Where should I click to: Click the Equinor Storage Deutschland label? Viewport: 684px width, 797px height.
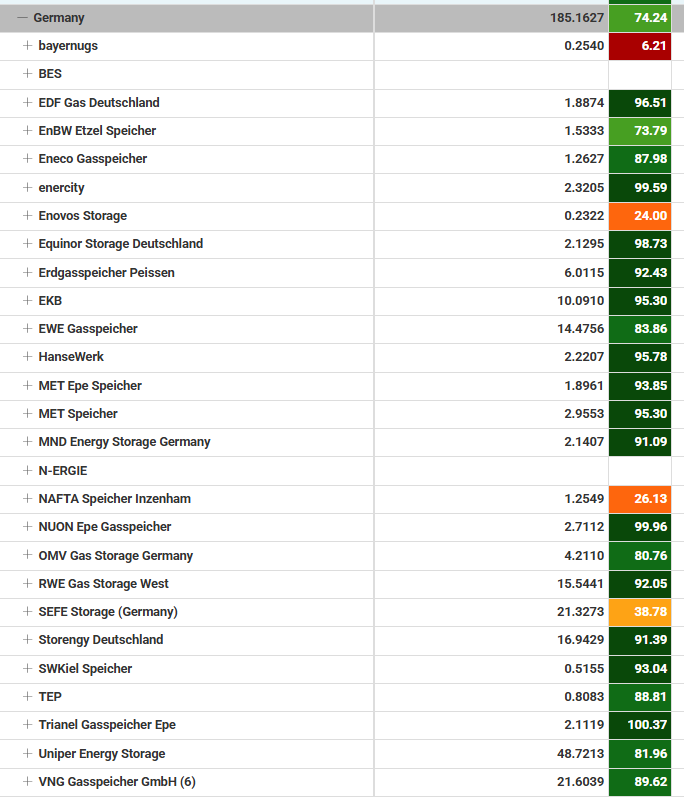click(x=120, y=244)
